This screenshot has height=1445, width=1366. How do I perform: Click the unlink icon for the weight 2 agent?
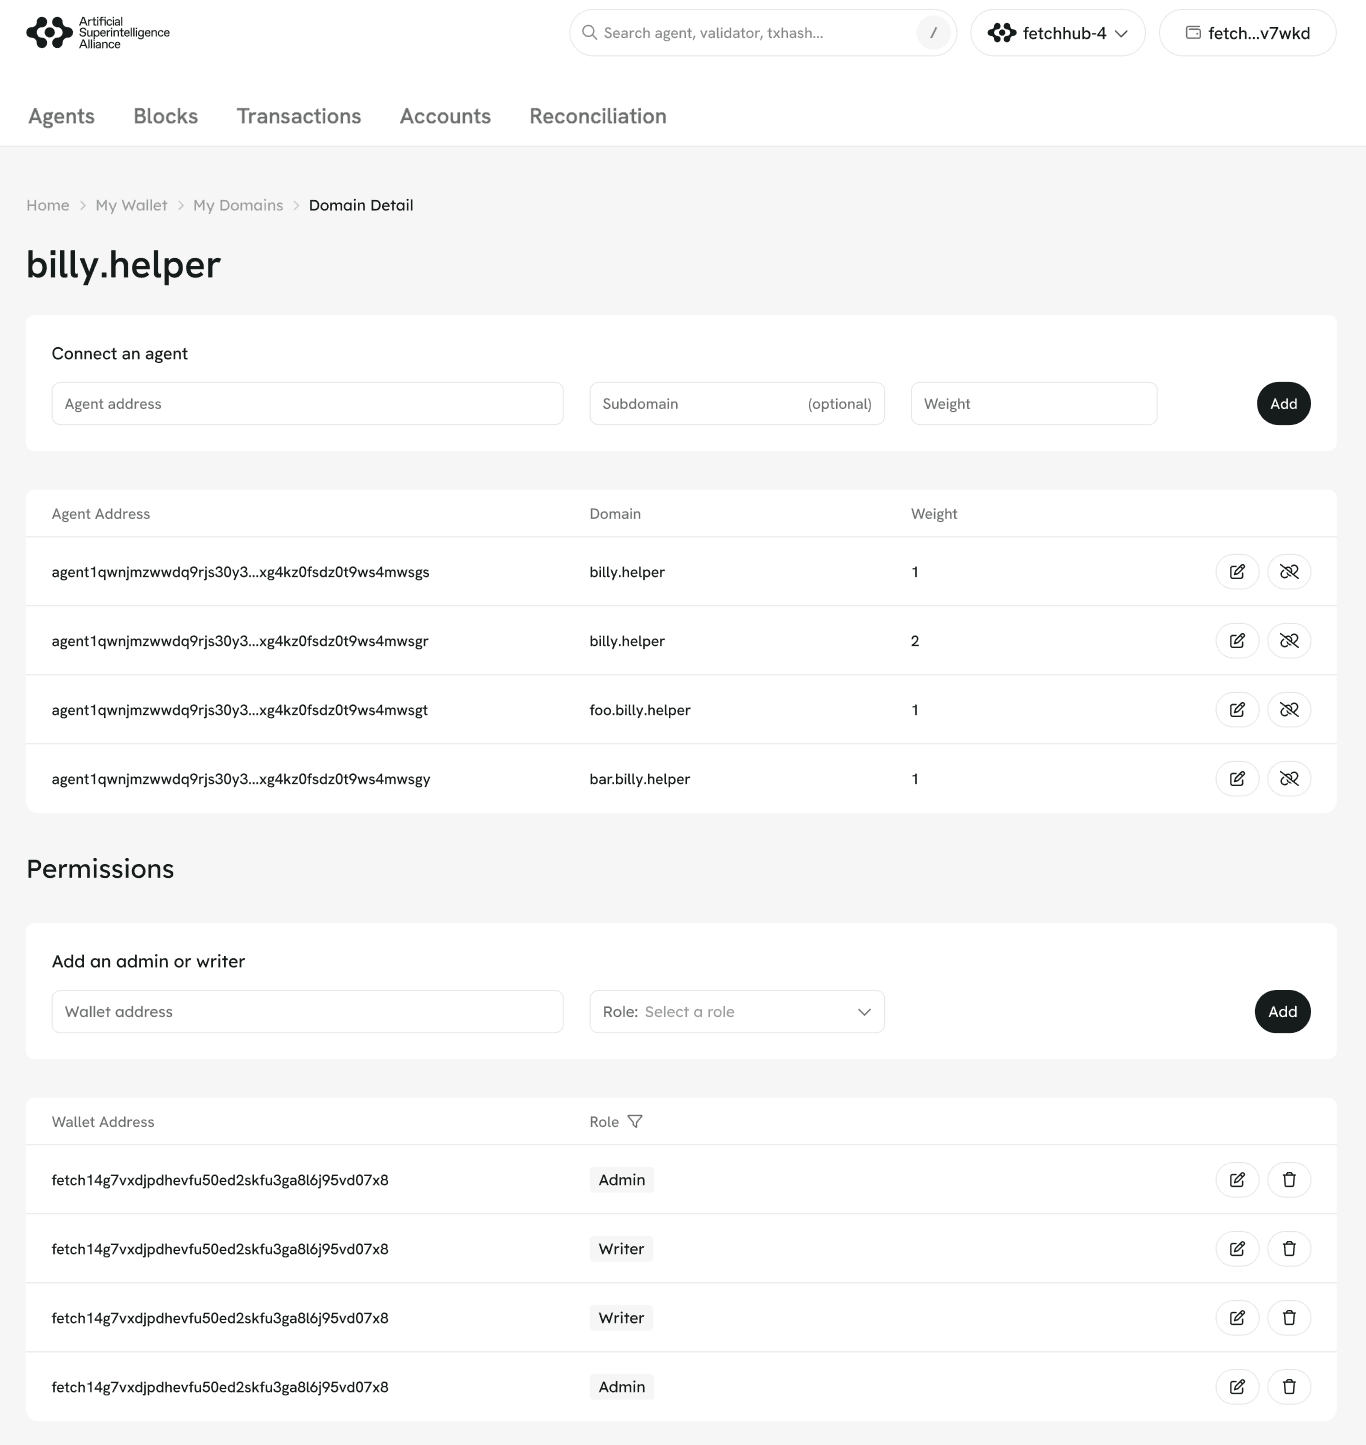coord(1289,641)
